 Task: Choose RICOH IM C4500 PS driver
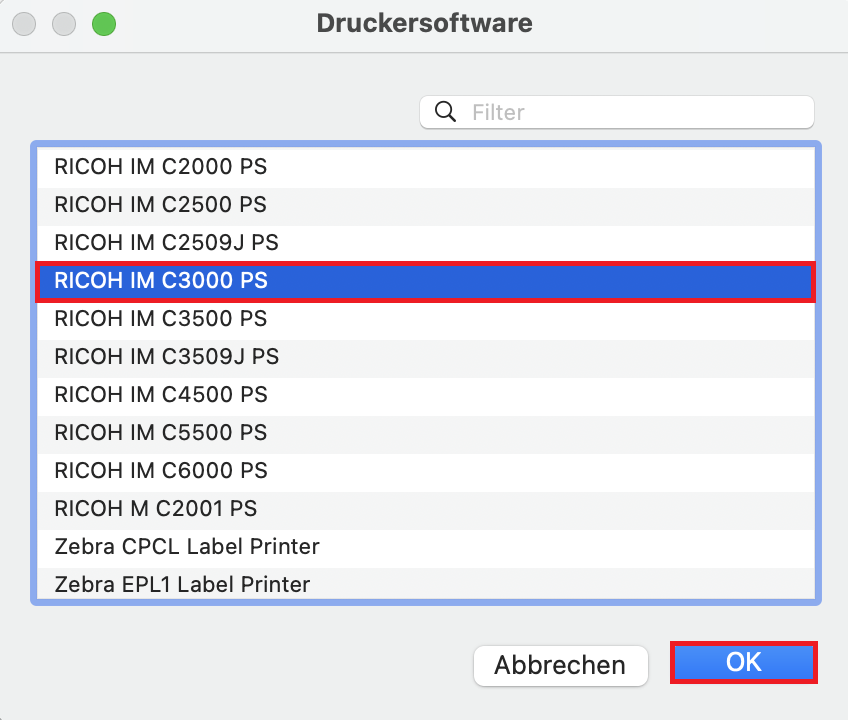pos(426,395)
